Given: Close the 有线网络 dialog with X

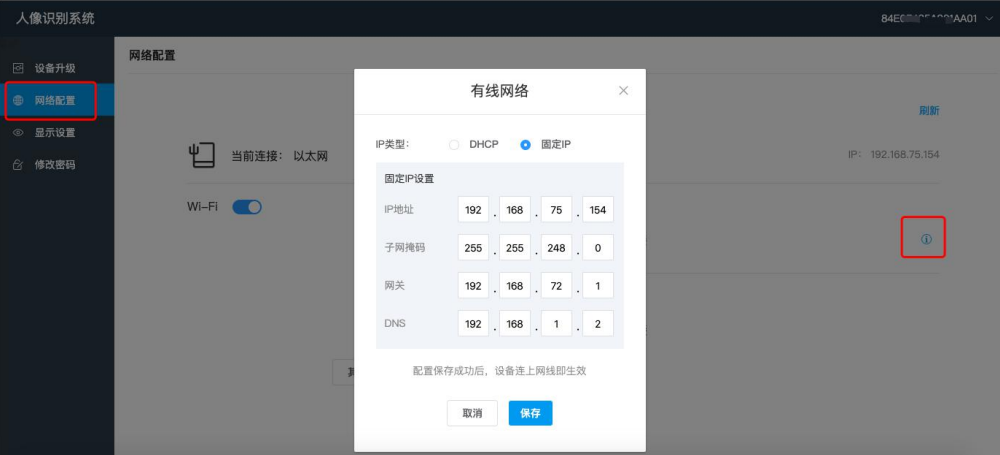Looking at the screenshot, I should point(623,91).
